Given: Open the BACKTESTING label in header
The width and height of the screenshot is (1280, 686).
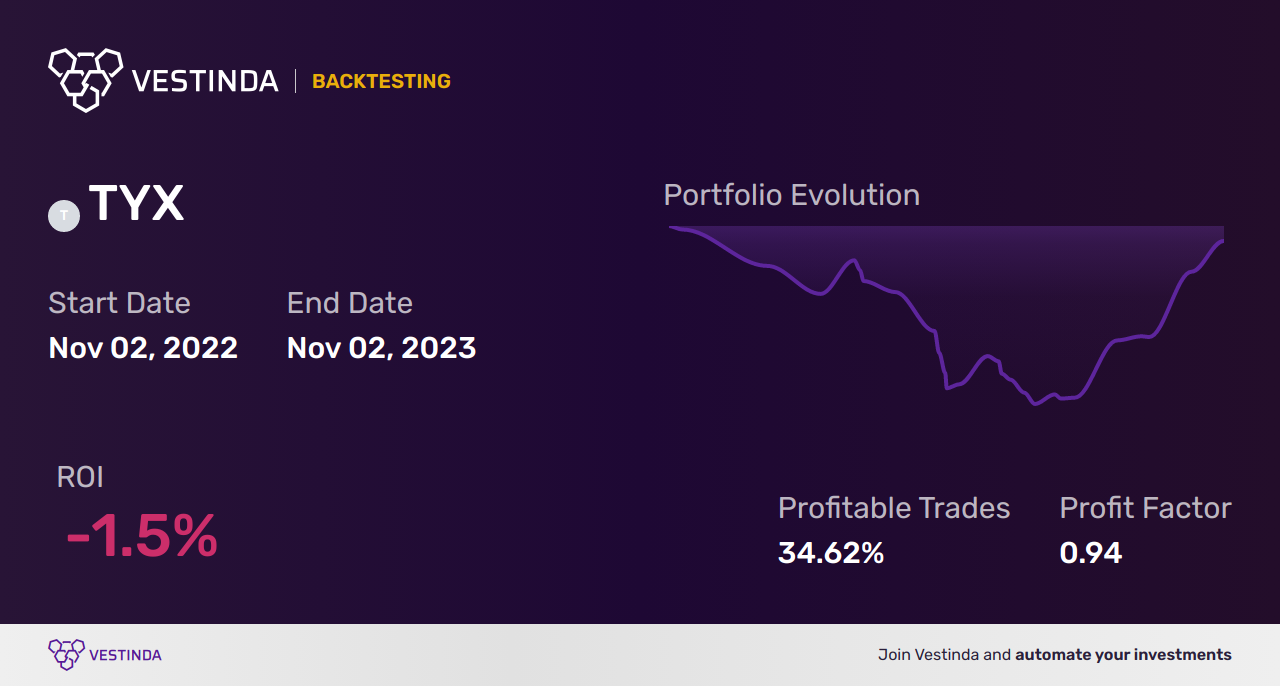Looking at the screenshot, I should pyautogui.click(x=381, y=82).
